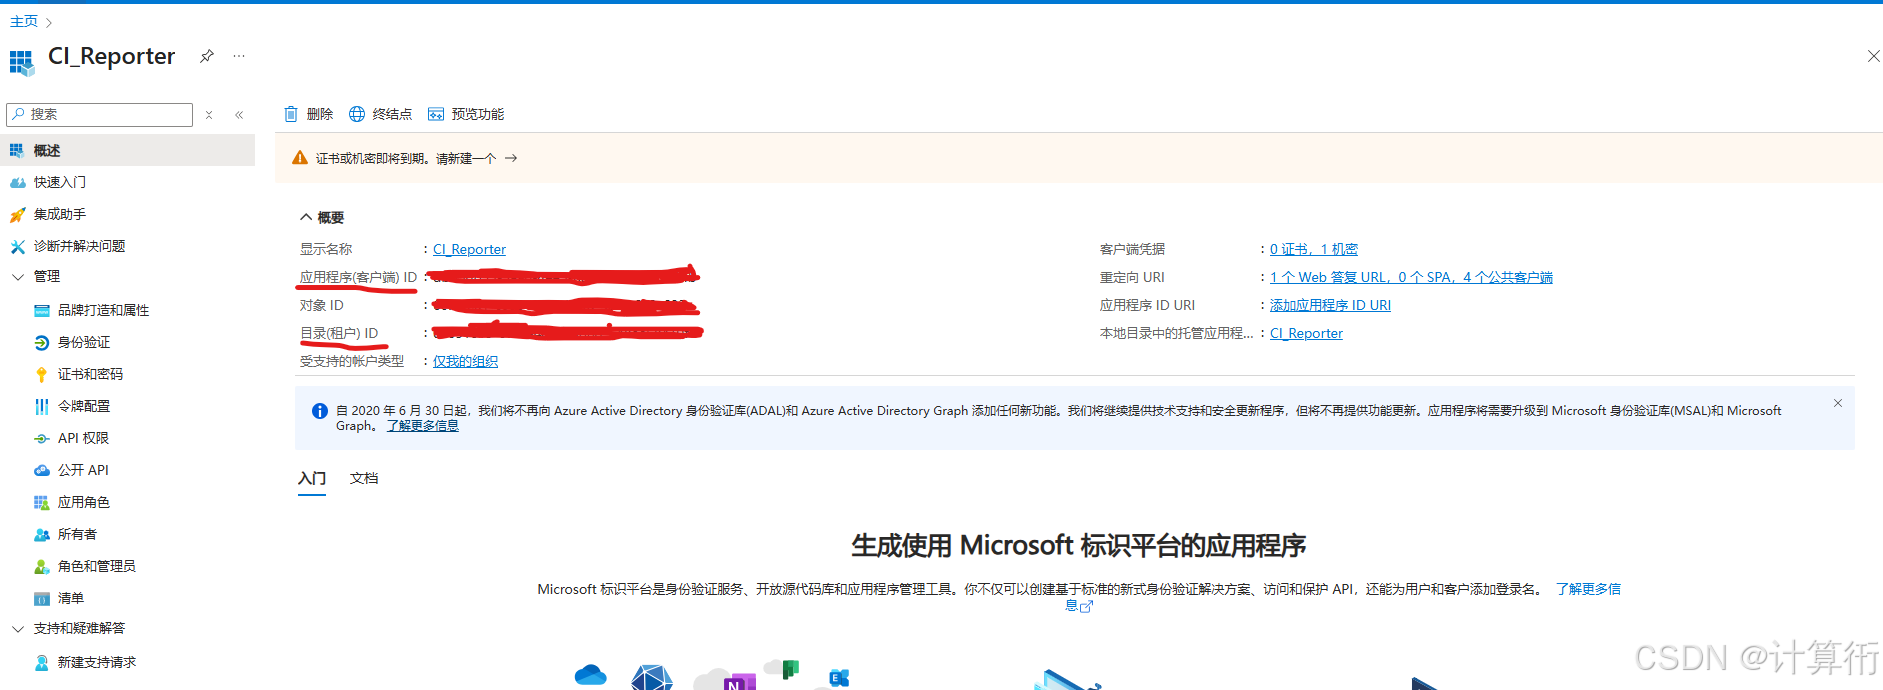Click the CI_Reporter display name link
Viewport: 1883px width, 690px height.
469,249
